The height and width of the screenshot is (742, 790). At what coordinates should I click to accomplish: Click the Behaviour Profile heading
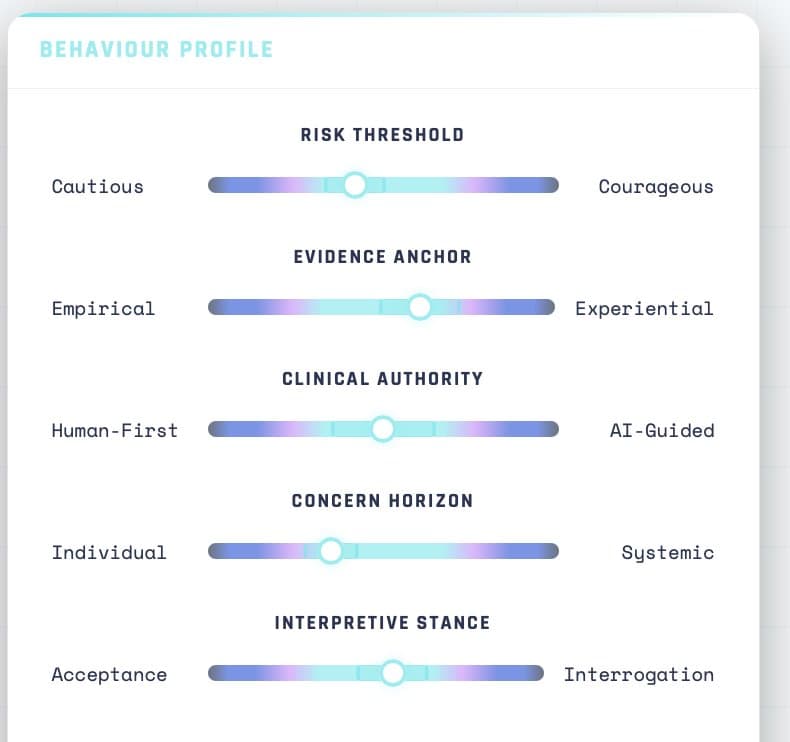tap(156, 49)
